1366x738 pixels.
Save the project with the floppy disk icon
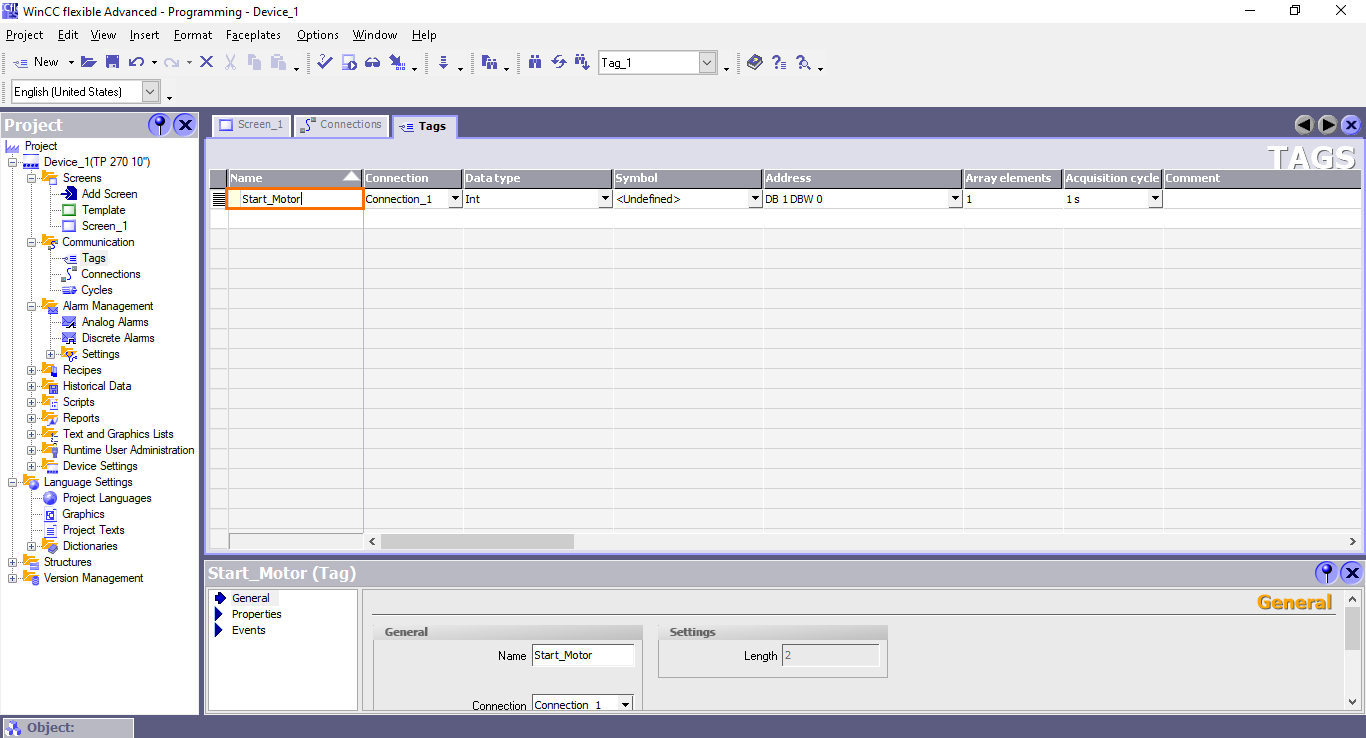click(x=113, y=62)
